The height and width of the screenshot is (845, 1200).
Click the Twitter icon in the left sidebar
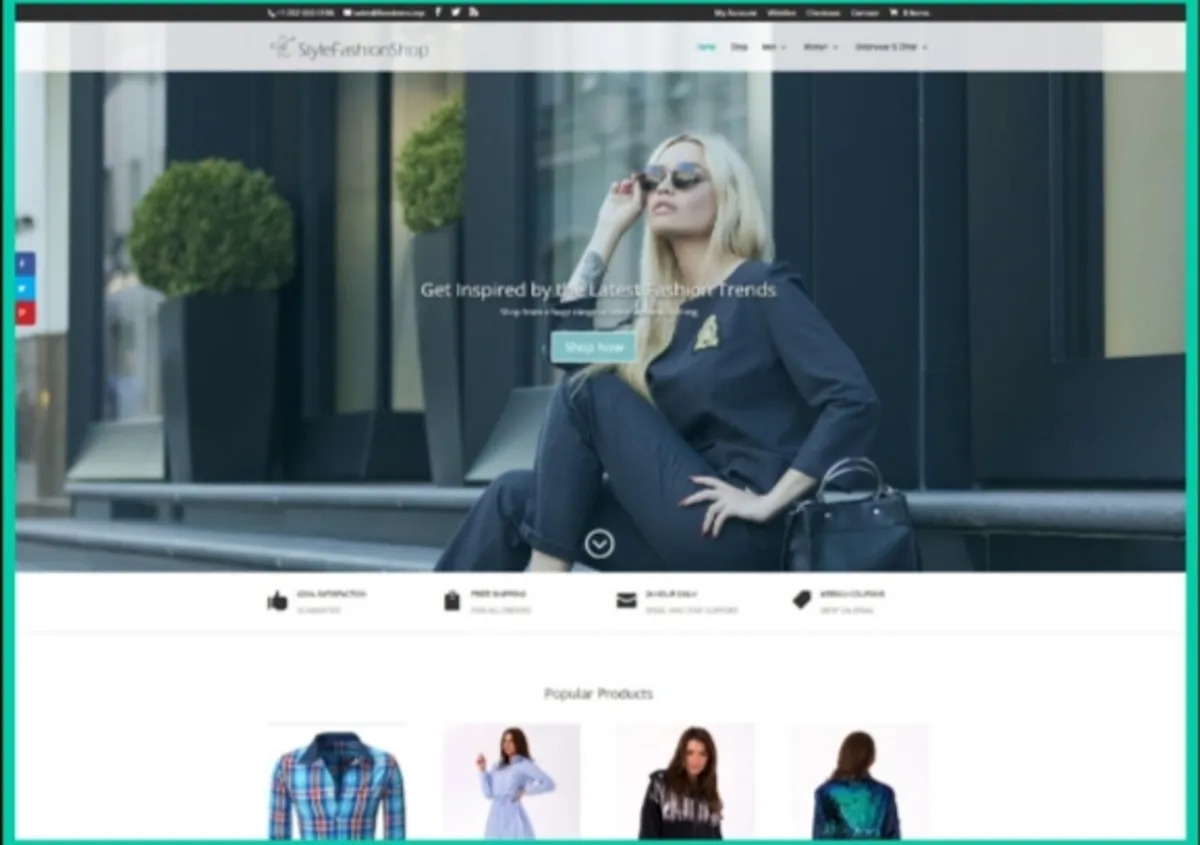(x=22, y=288)
